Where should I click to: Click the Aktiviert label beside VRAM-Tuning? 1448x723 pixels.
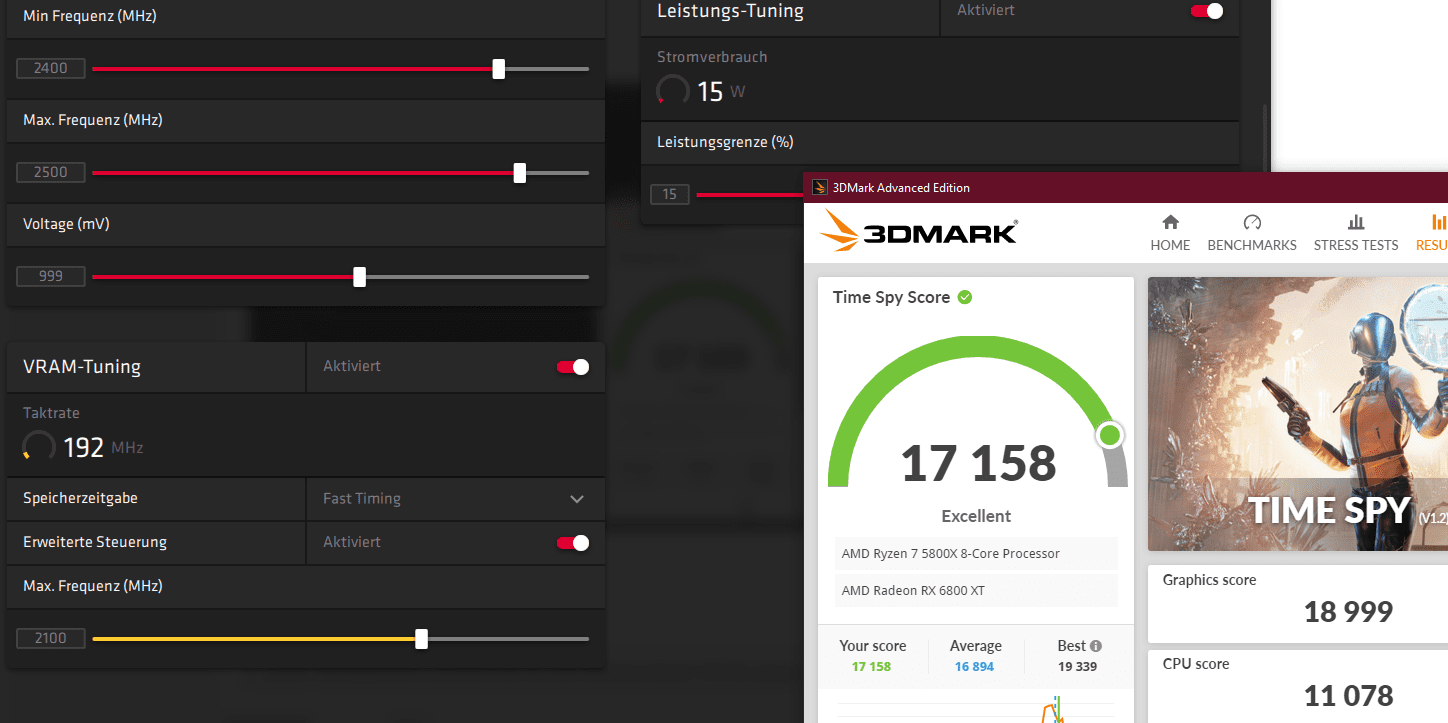click(x=352, y=367)
